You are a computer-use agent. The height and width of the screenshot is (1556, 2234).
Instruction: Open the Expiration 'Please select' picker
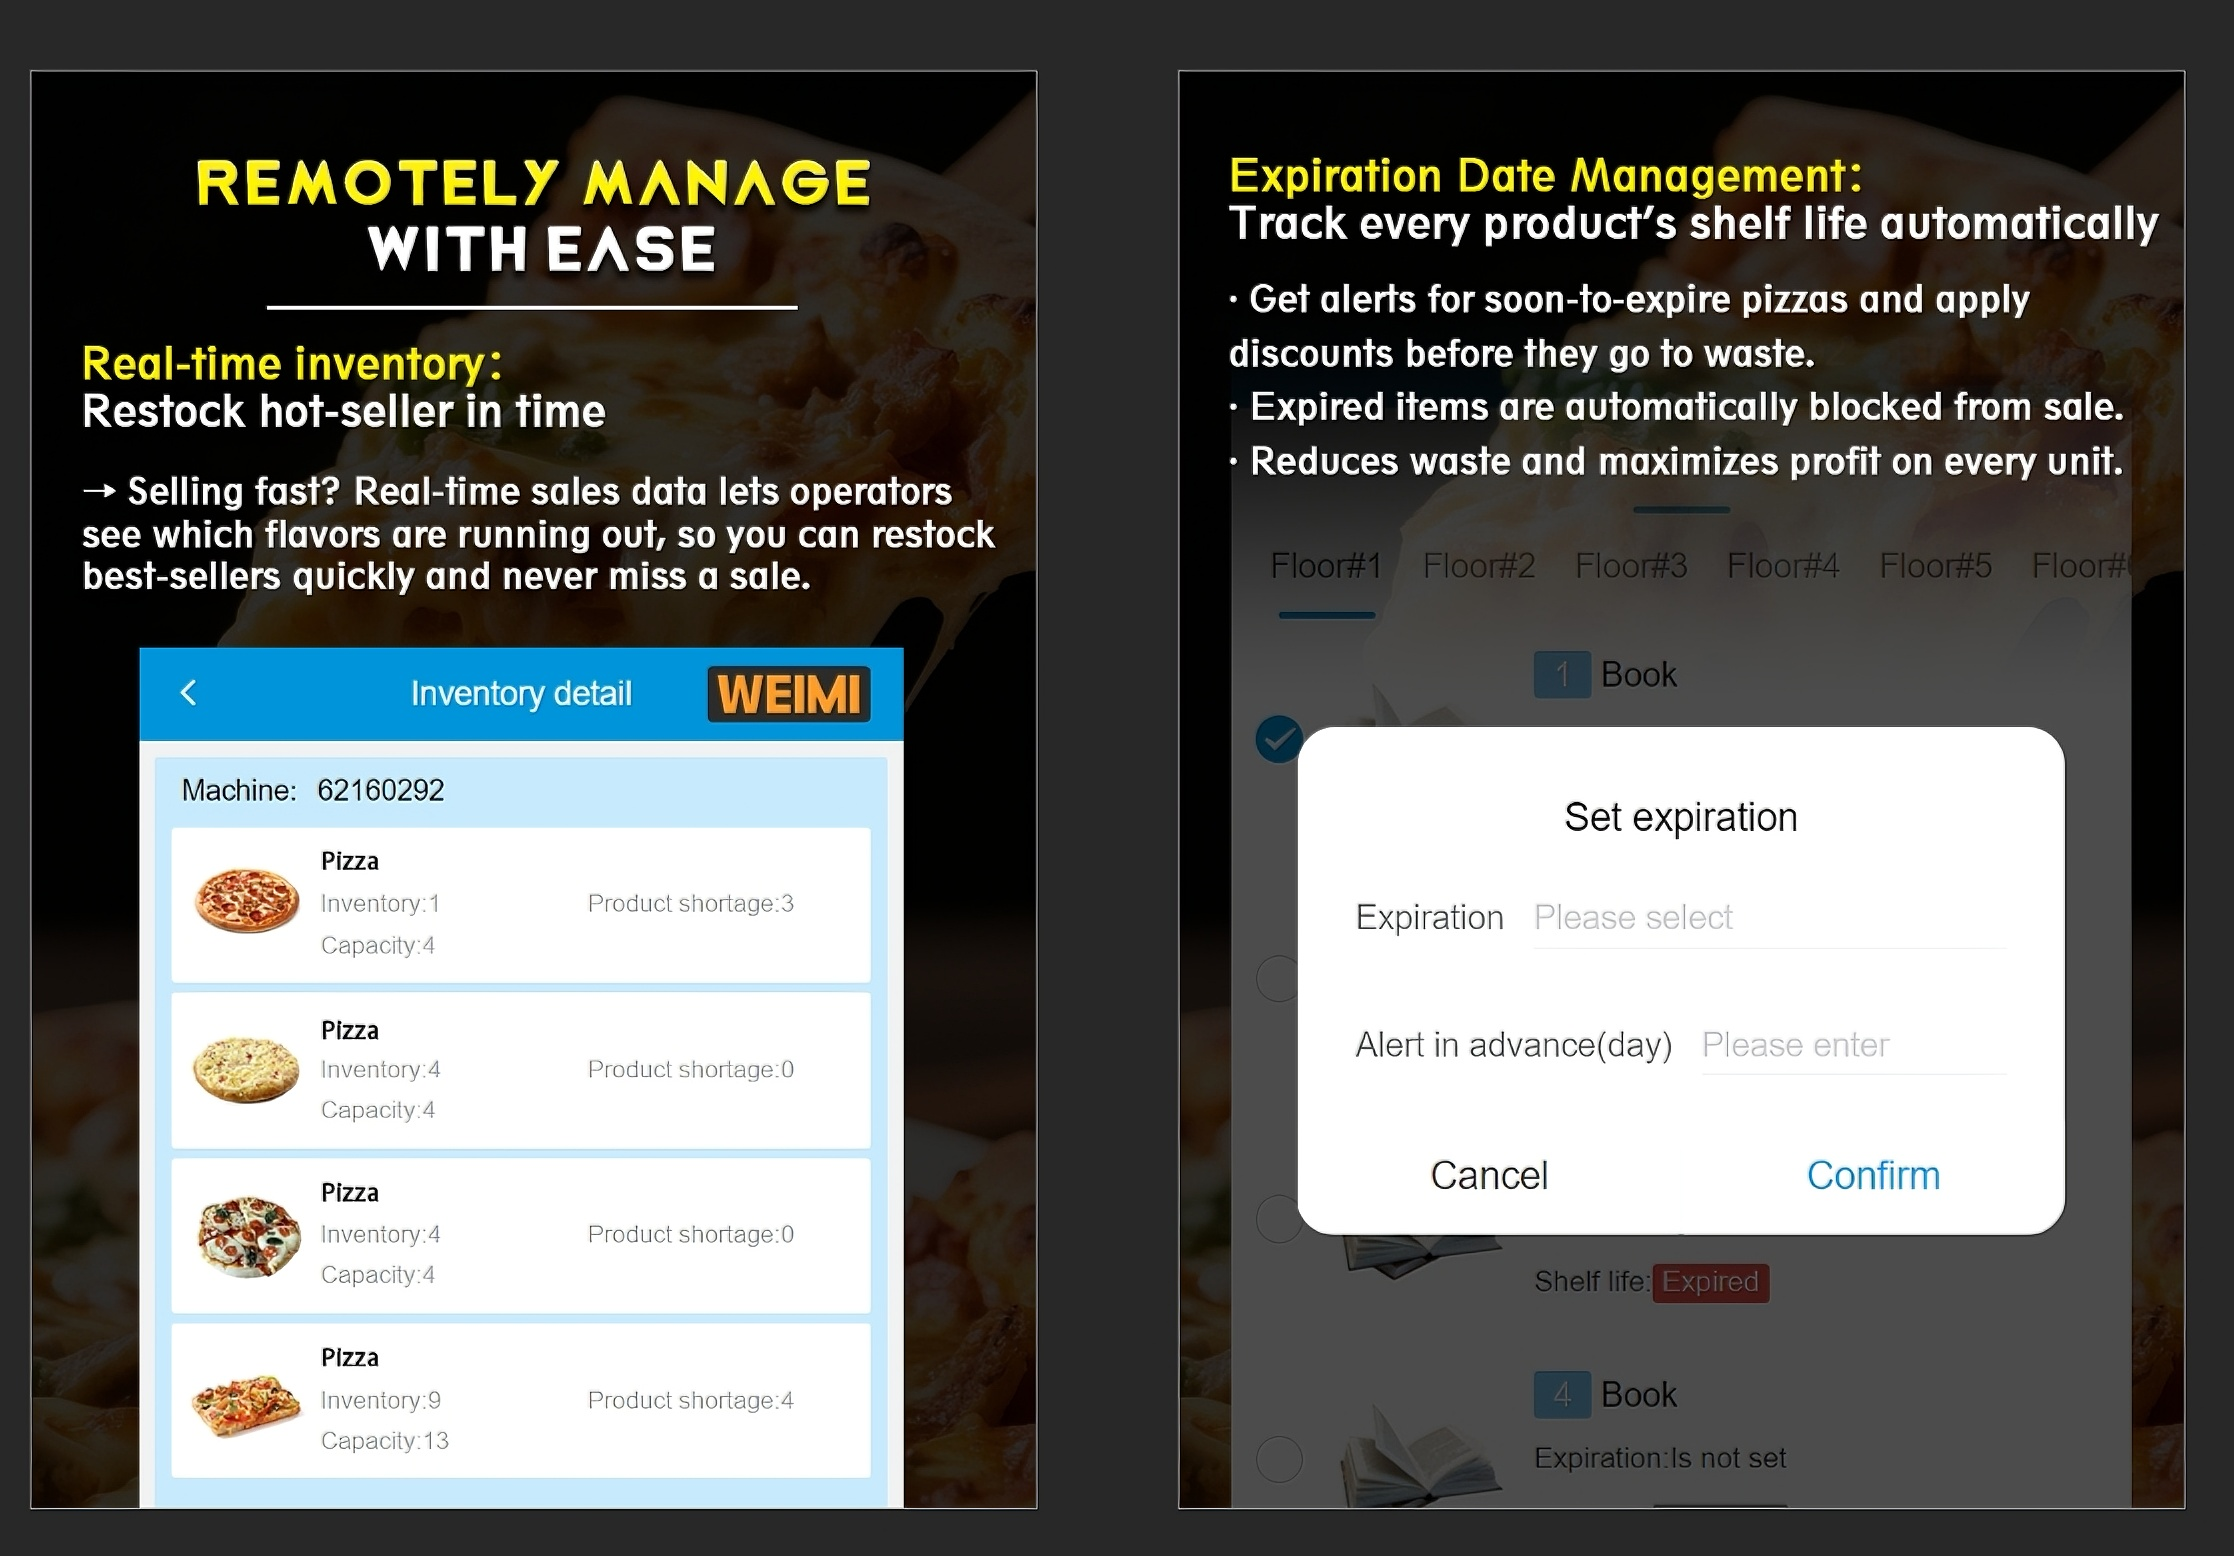(1769, 918)
